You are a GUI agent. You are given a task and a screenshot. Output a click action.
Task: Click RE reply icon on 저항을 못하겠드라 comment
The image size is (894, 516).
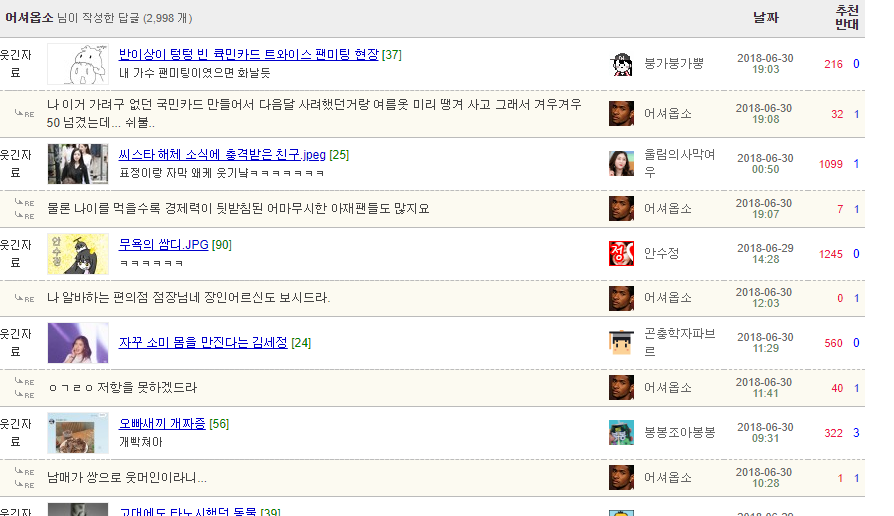pos(25,388)
